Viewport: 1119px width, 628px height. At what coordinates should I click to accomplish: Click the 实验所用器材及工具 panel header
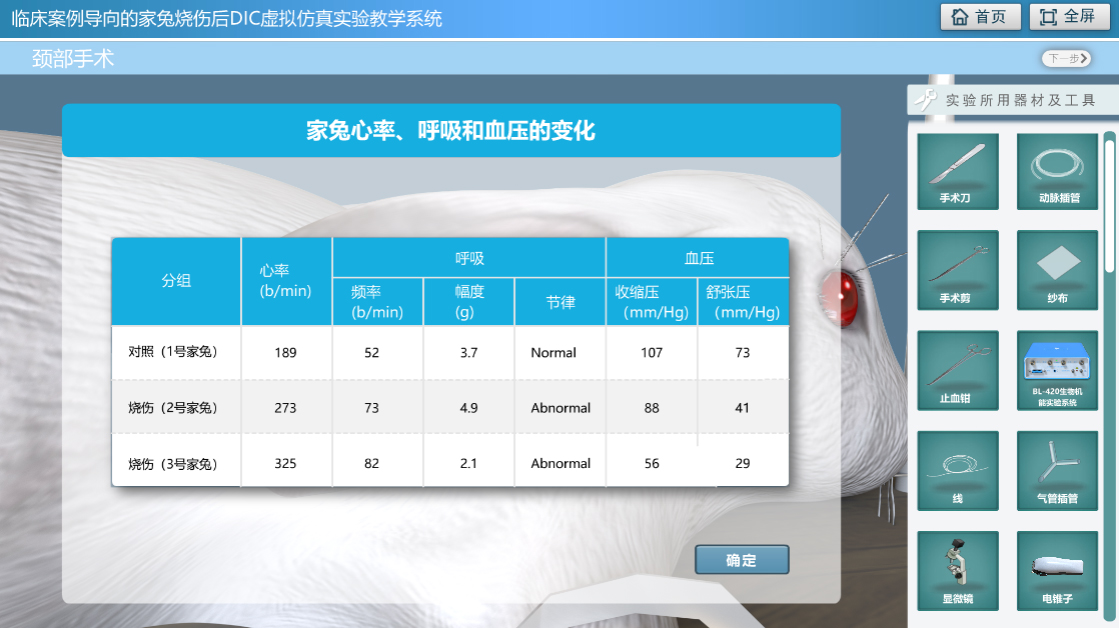tap(1010, 100)
